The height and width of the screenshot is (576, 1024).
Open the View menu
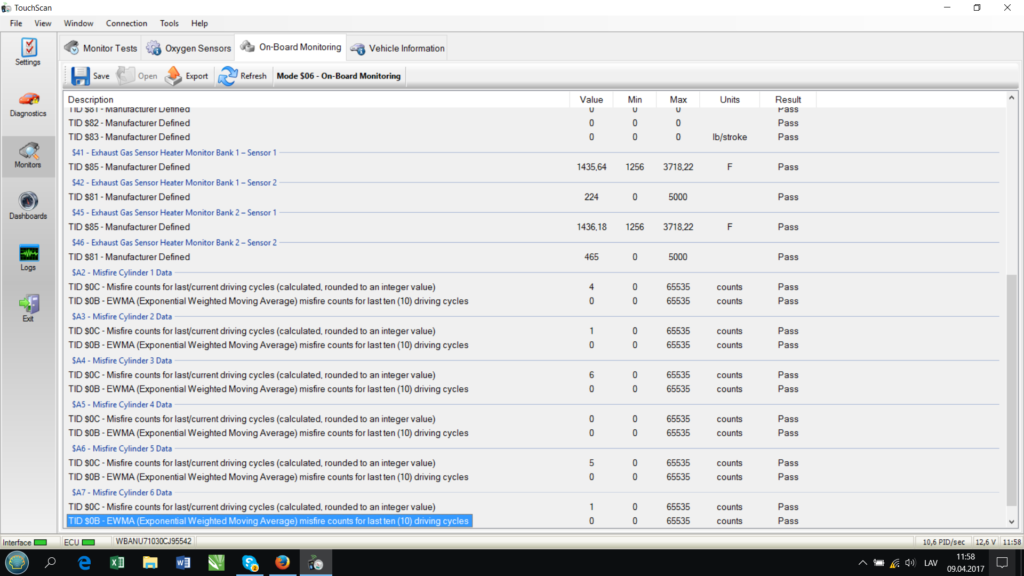tap(42, 24)
